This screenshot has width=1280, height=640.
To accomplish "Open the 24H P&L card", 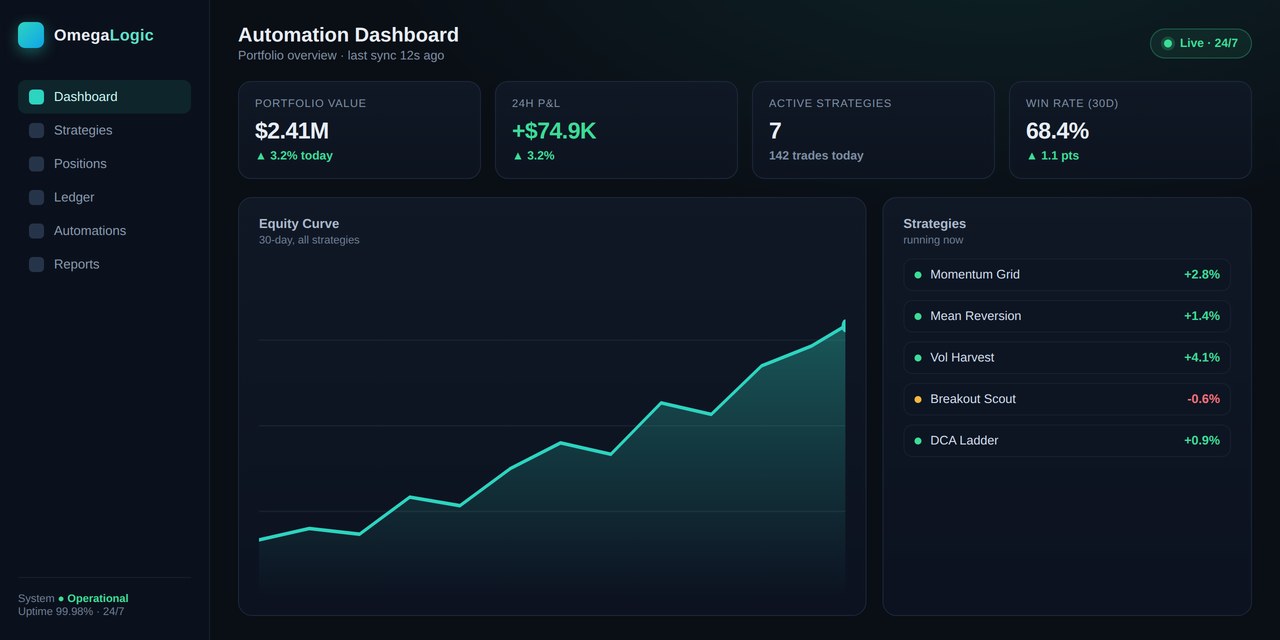I will [x=616, y=130].
